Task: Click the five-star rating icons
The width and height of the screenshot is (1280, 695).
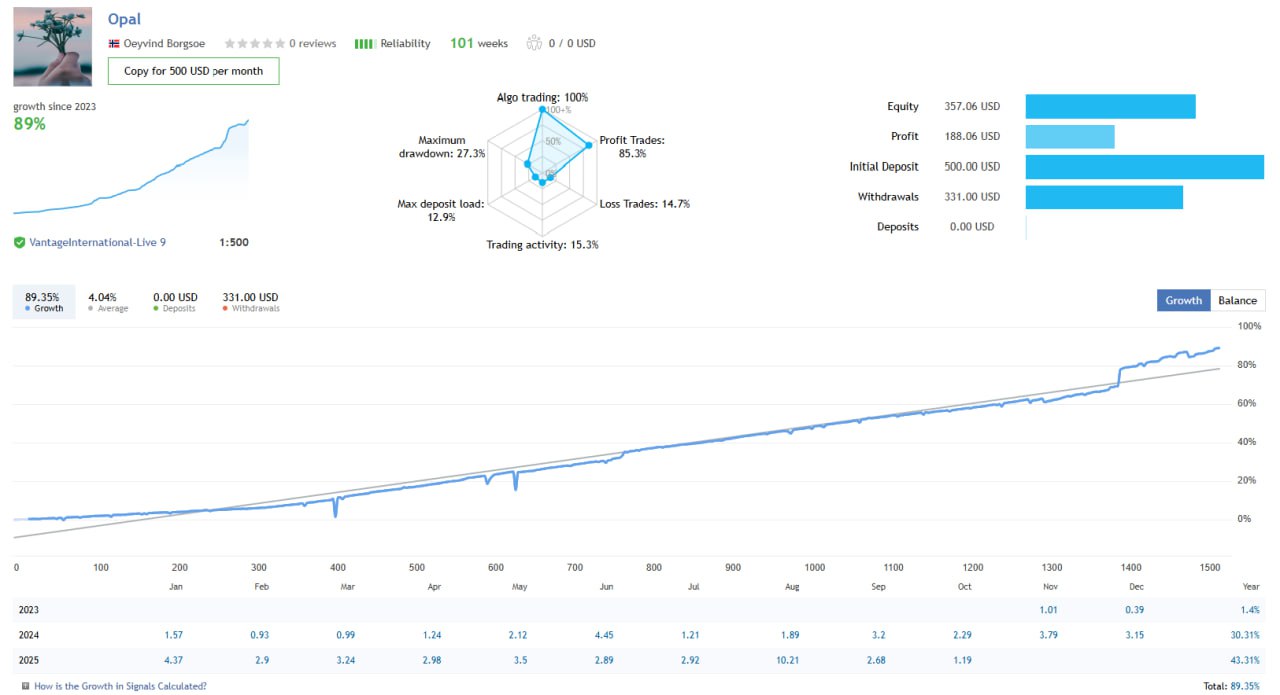Action: click(x=254, y=44)
